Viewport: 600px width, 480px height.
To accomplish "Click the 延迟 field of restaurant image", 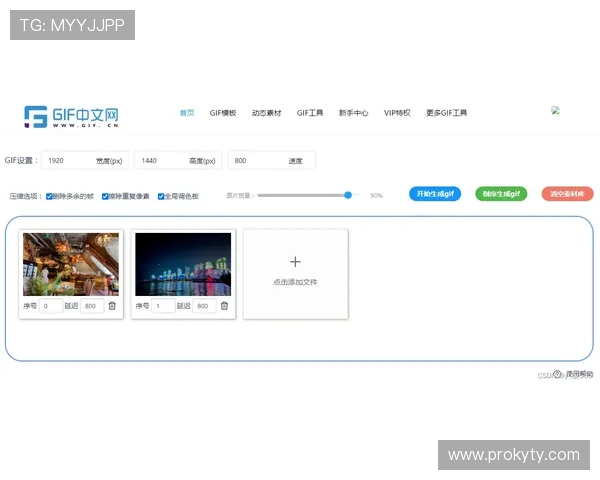I will 92,306.
